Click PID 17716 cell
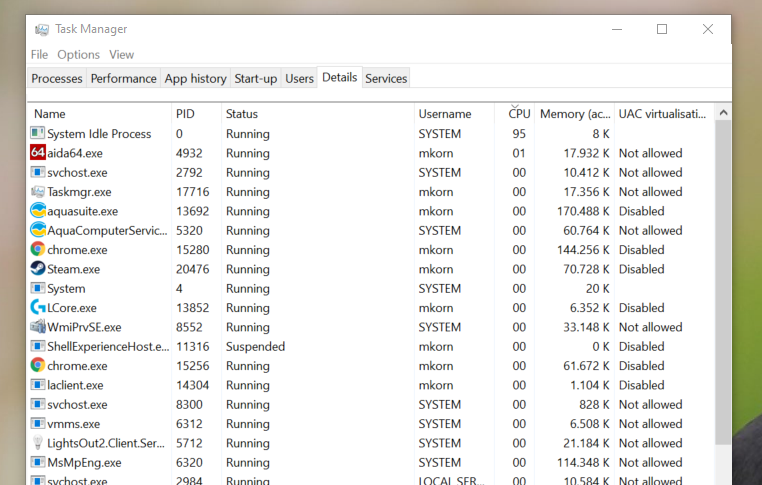The width and height of the screenshot is (762, 485). point(192,192)
